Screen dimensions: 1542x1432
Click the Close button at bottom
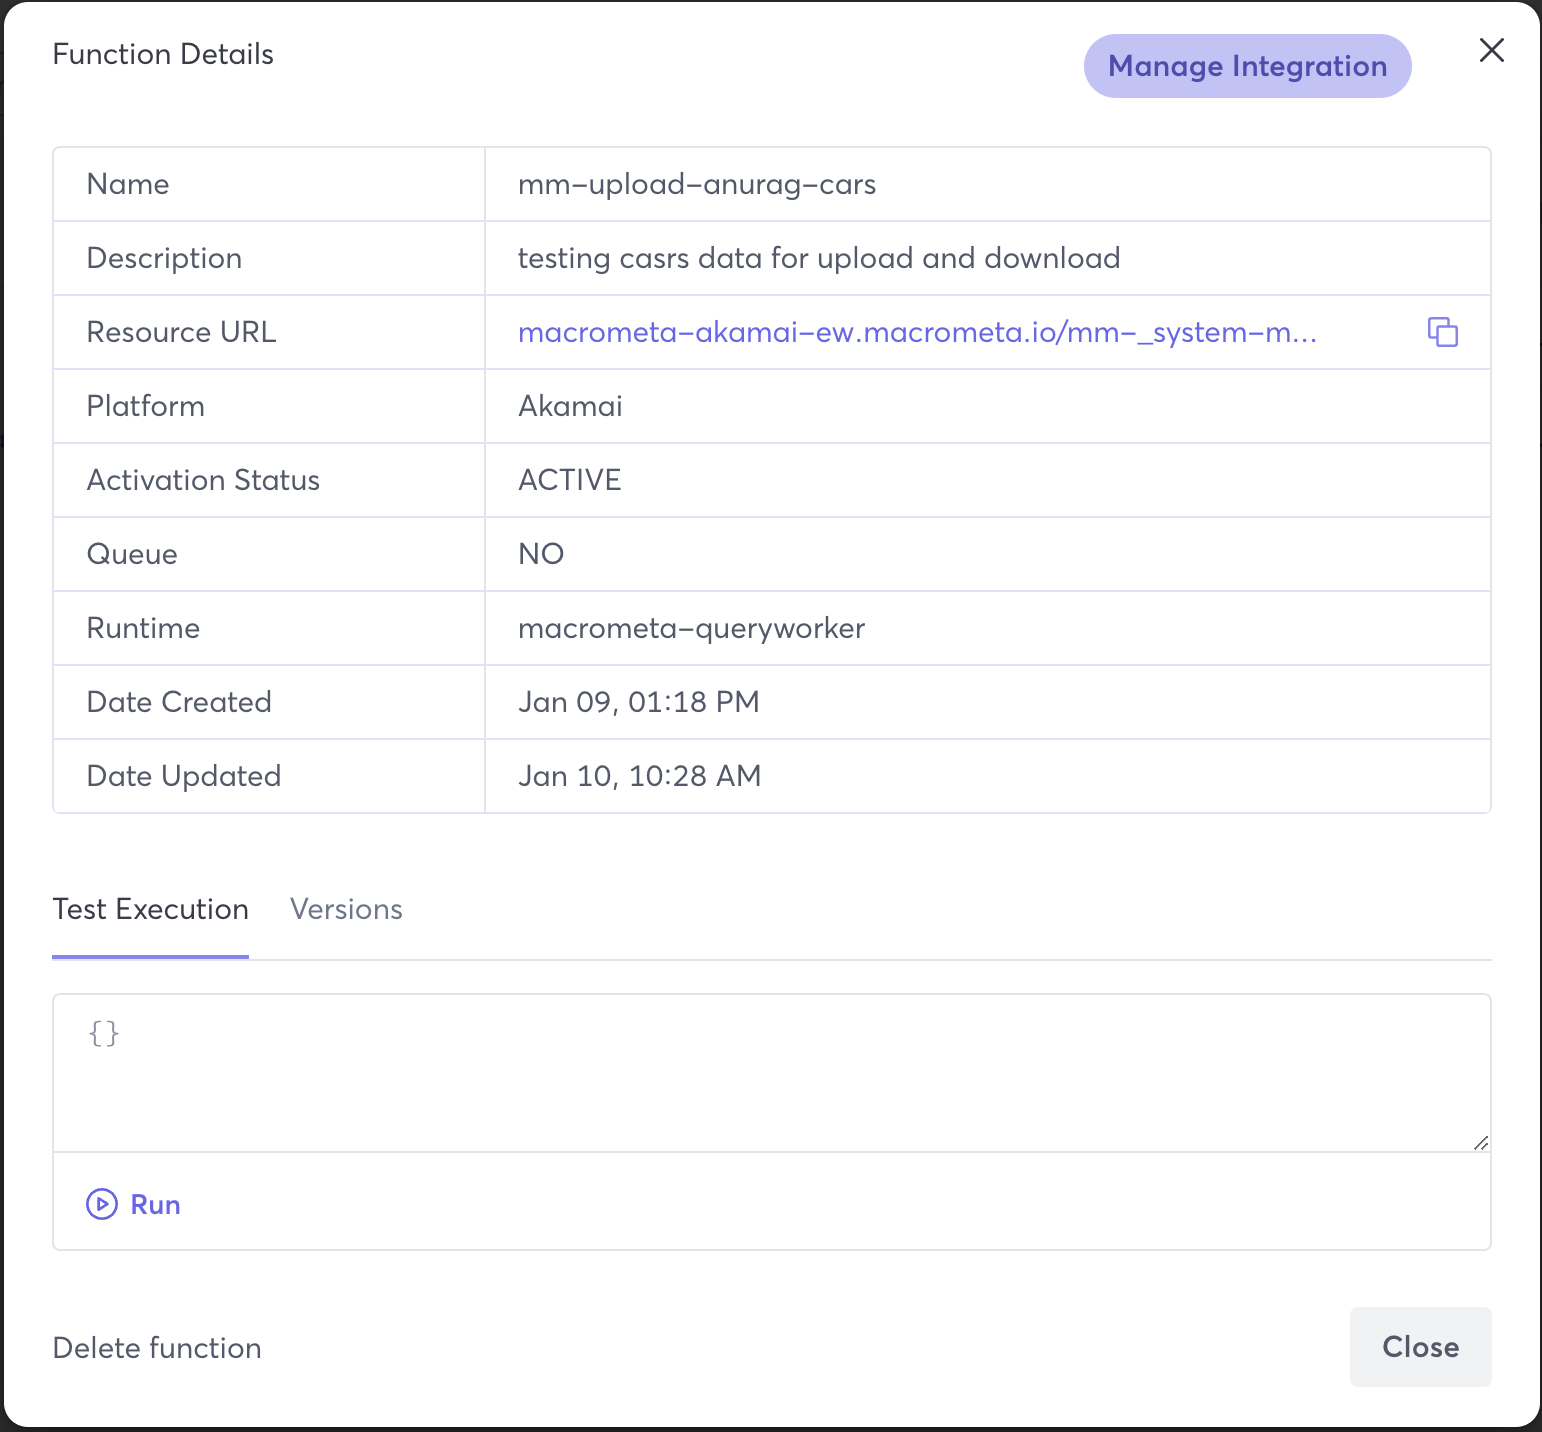pyautogui.click(x=1419, y=1346)
